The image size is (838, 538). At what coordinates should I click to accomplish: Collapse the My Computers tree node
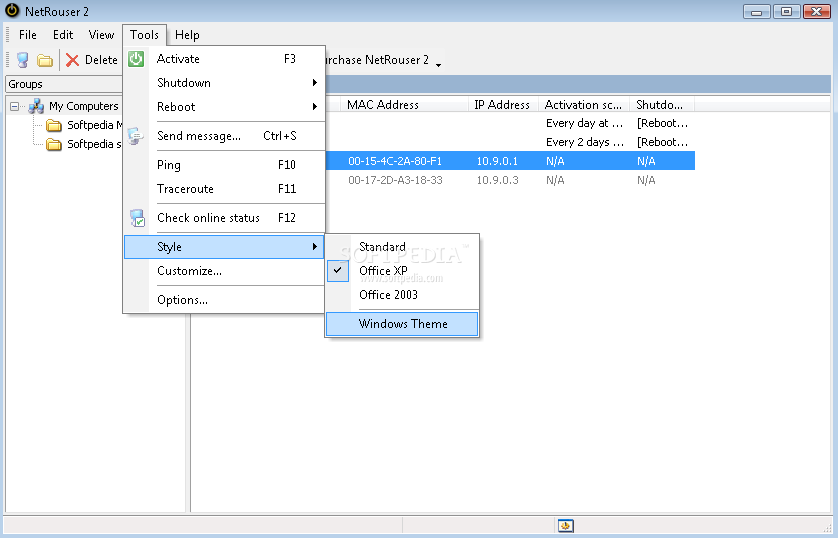click(x=14, y=106)
